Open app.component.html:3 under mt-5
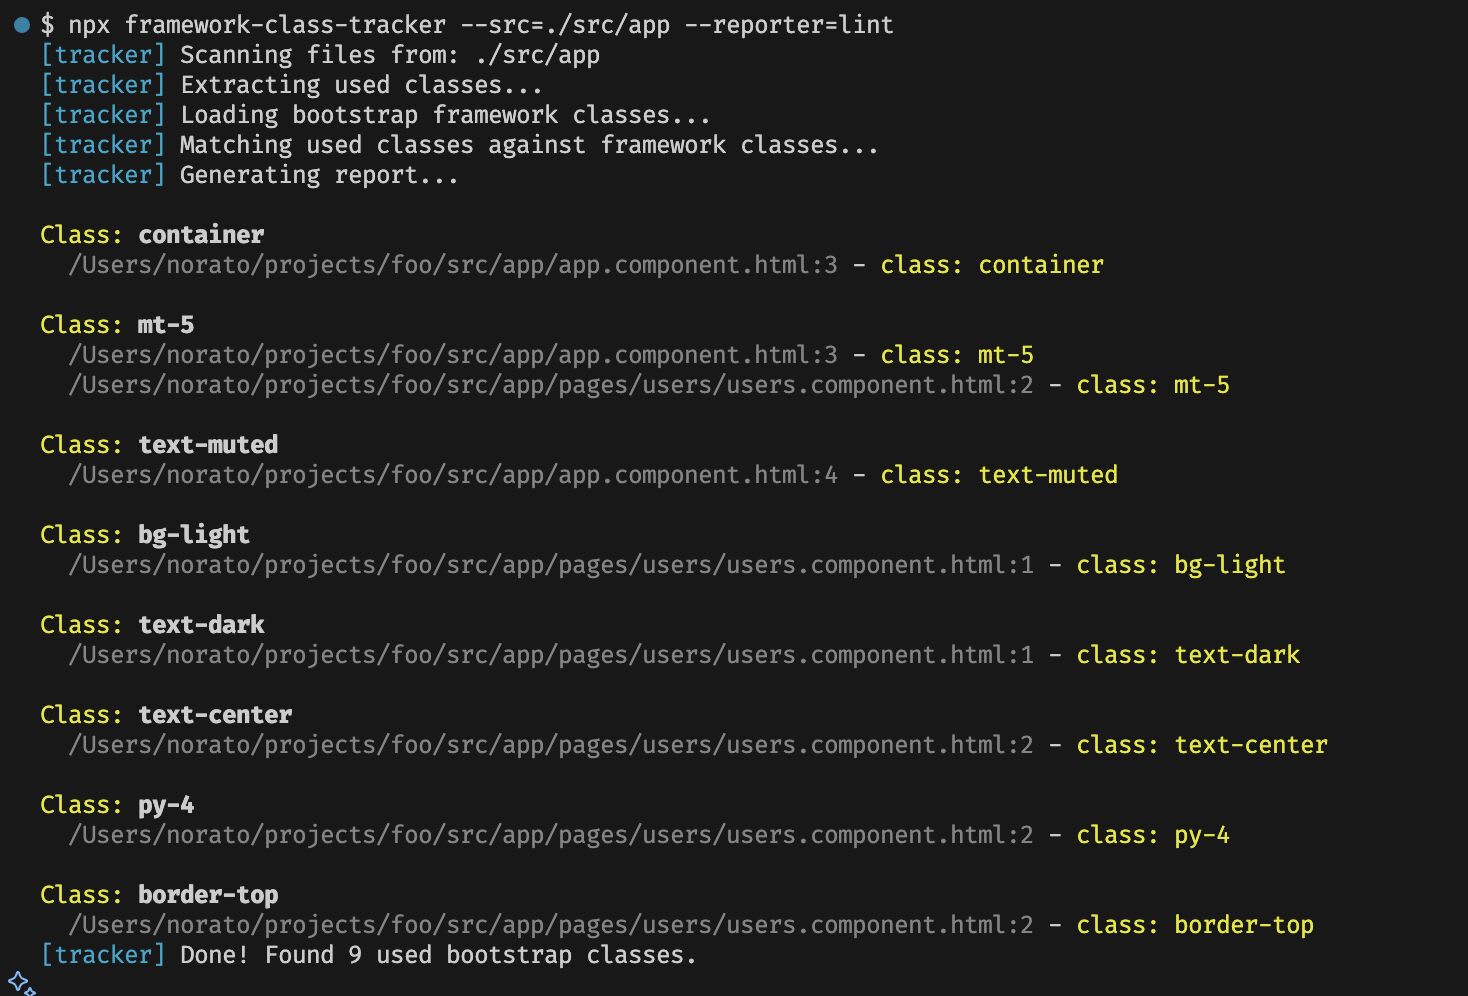Viewport: 1468px width, 996px height. coord(450,354)
